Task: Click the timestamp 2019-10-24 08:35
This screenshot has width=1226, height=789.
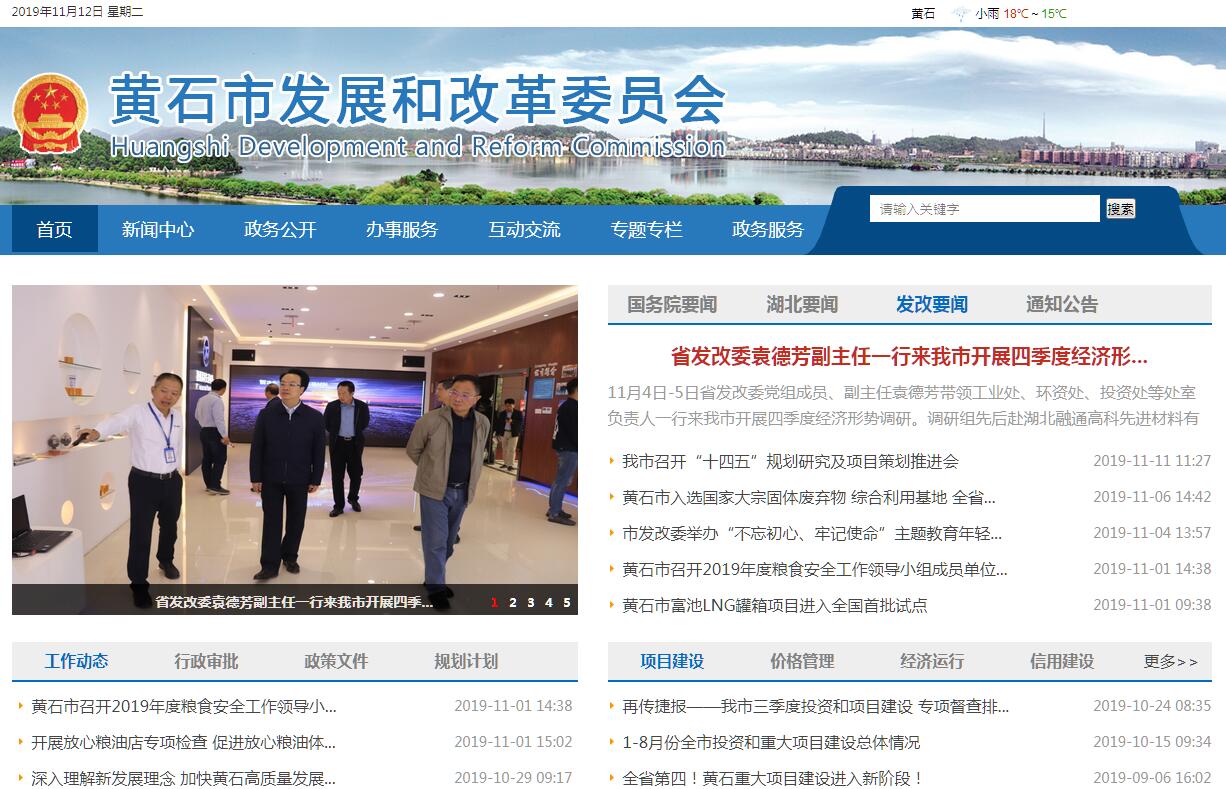Action: point(1152,706)
